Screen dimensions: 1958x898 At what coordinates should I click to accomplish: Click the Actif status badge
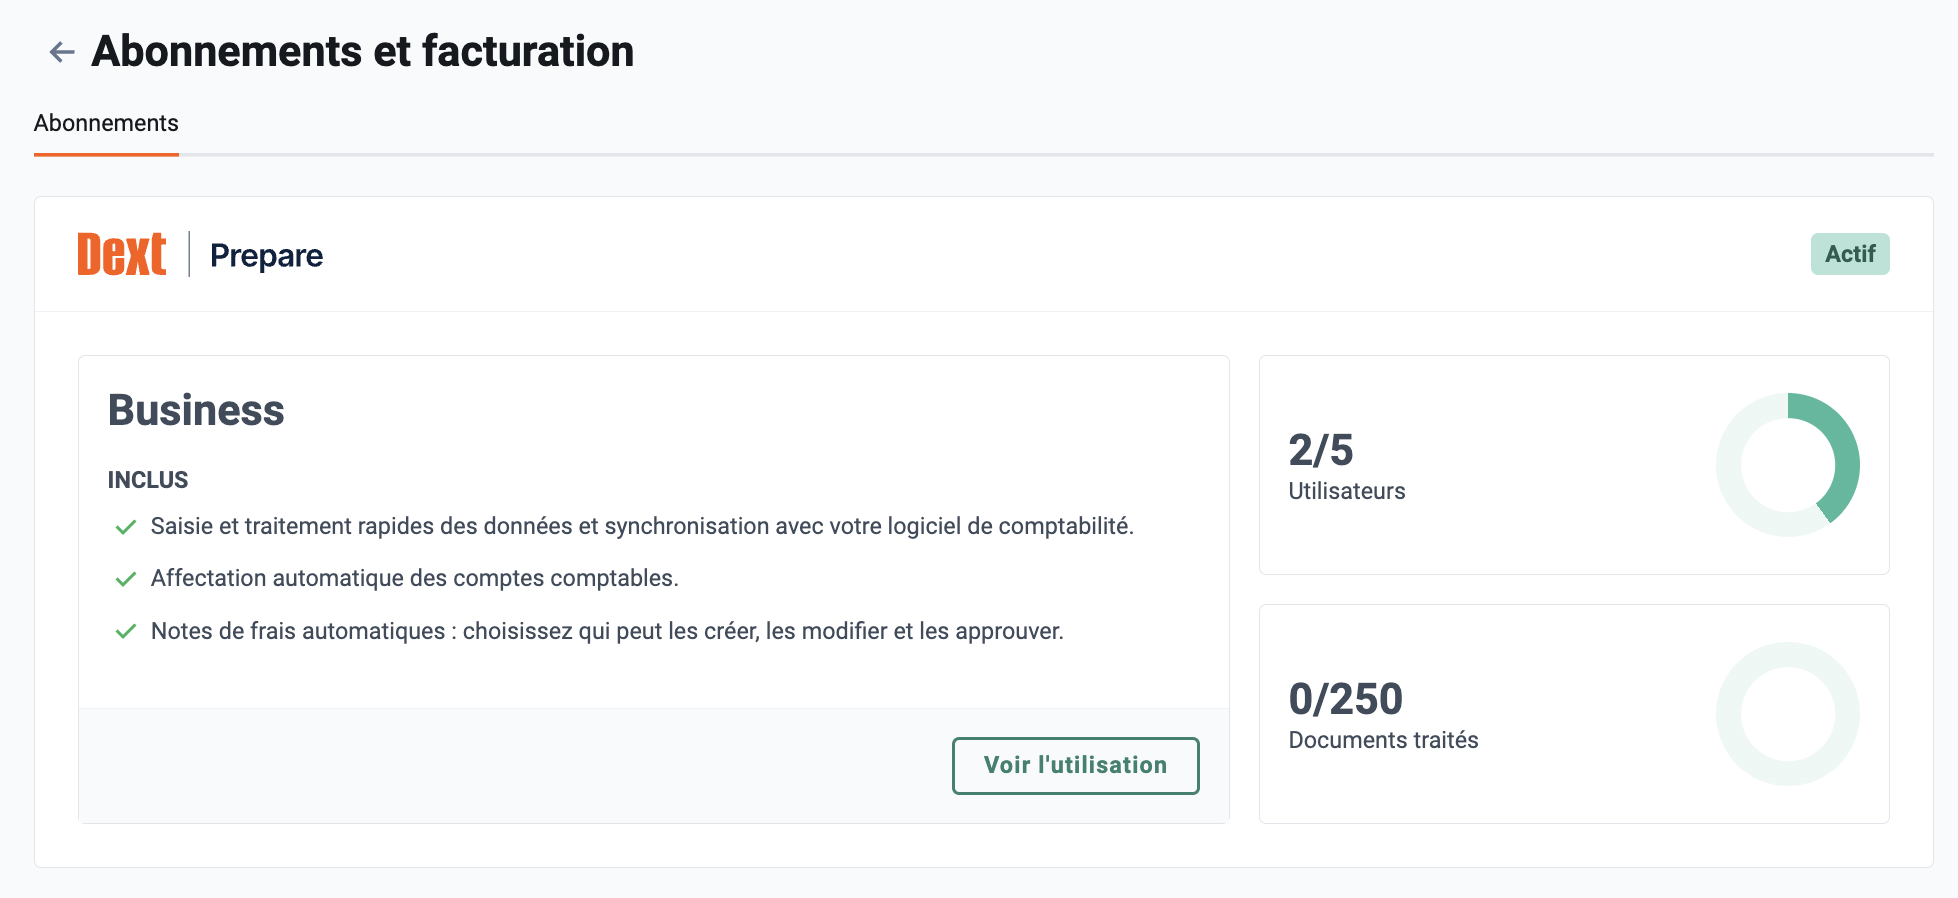click(x=1849, y=254)
